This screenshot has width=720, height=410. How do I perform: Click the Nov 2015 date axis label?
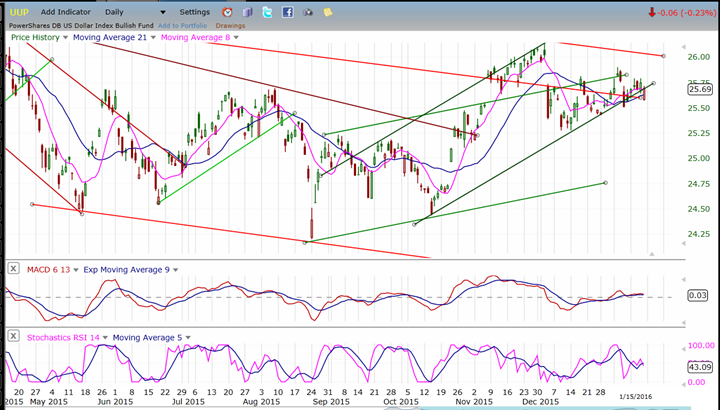coord(474,402)
